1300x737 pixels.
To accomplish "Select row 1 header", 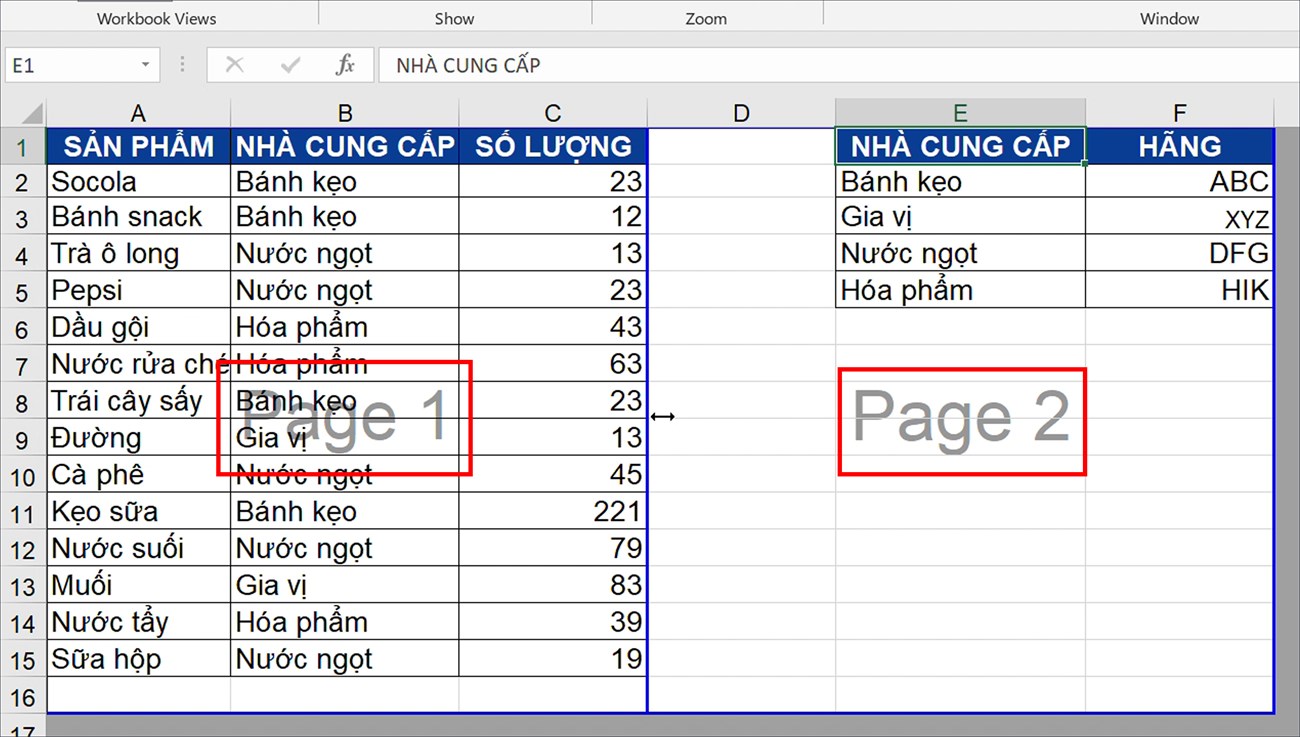I will (23, 147).
